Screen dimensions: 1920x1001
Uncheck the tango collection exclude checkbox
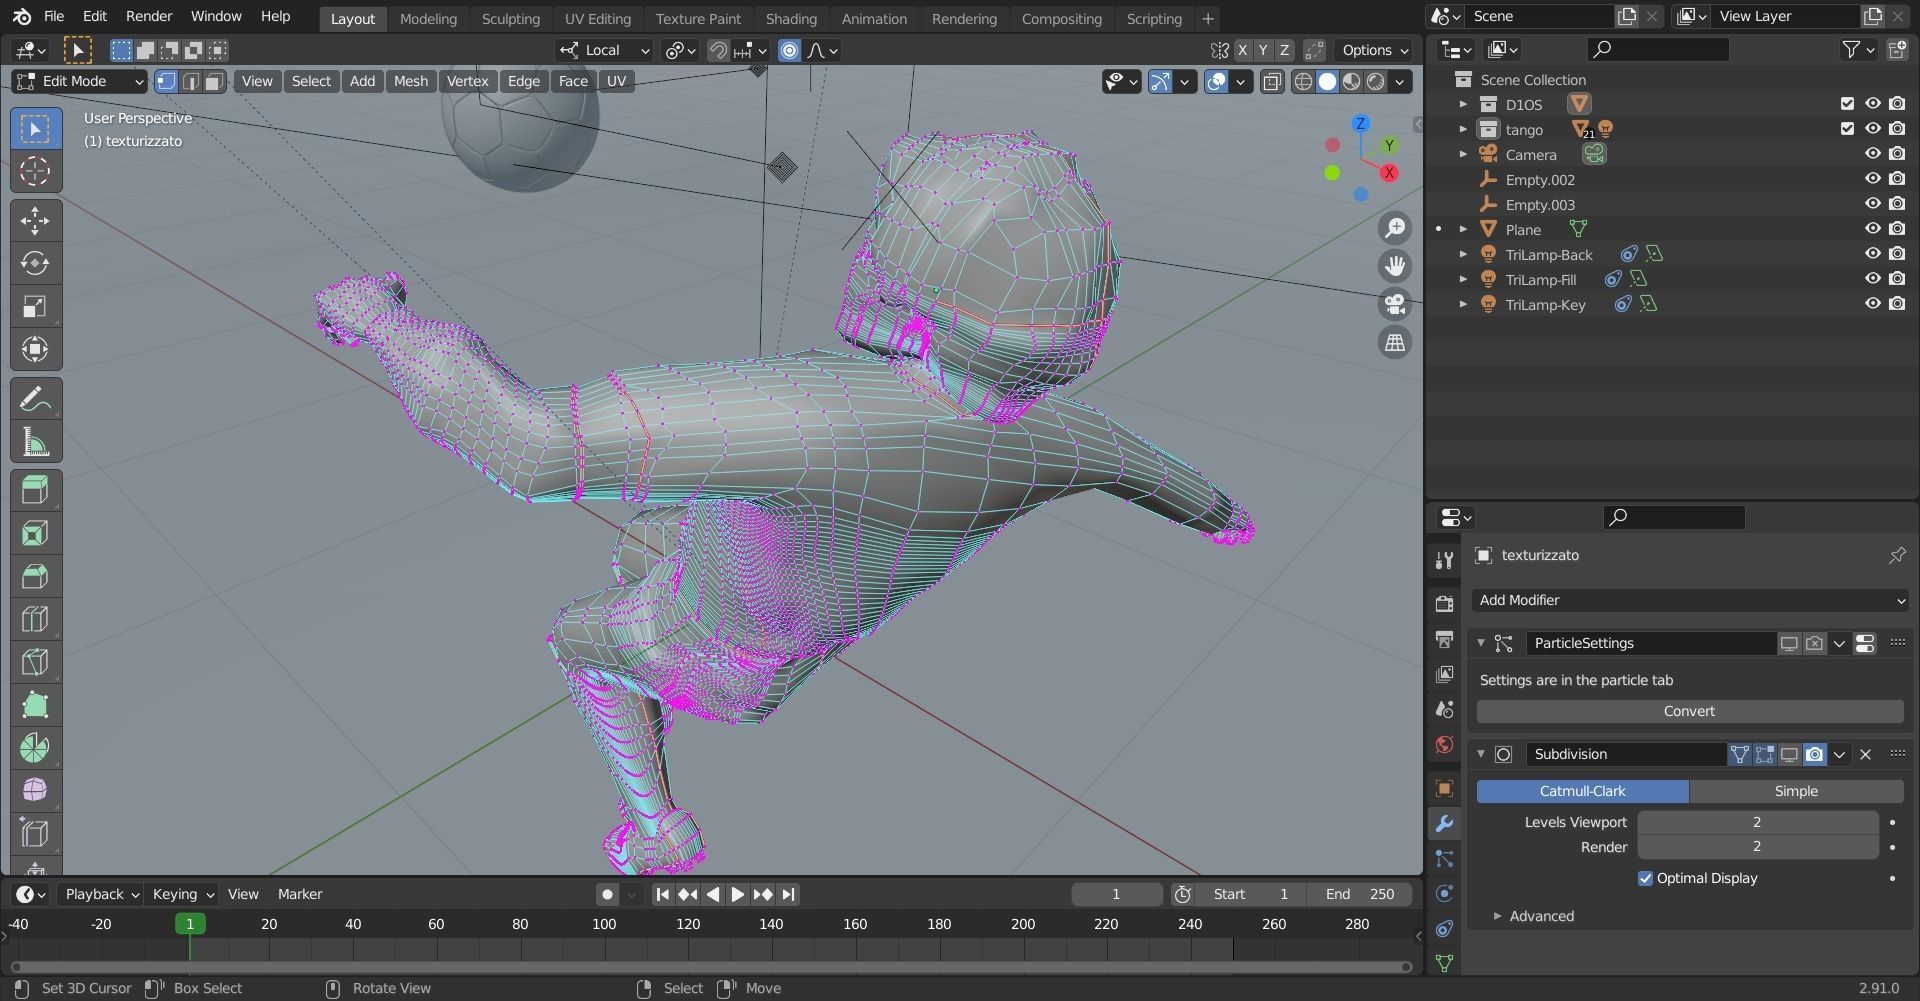point(1847,129)
